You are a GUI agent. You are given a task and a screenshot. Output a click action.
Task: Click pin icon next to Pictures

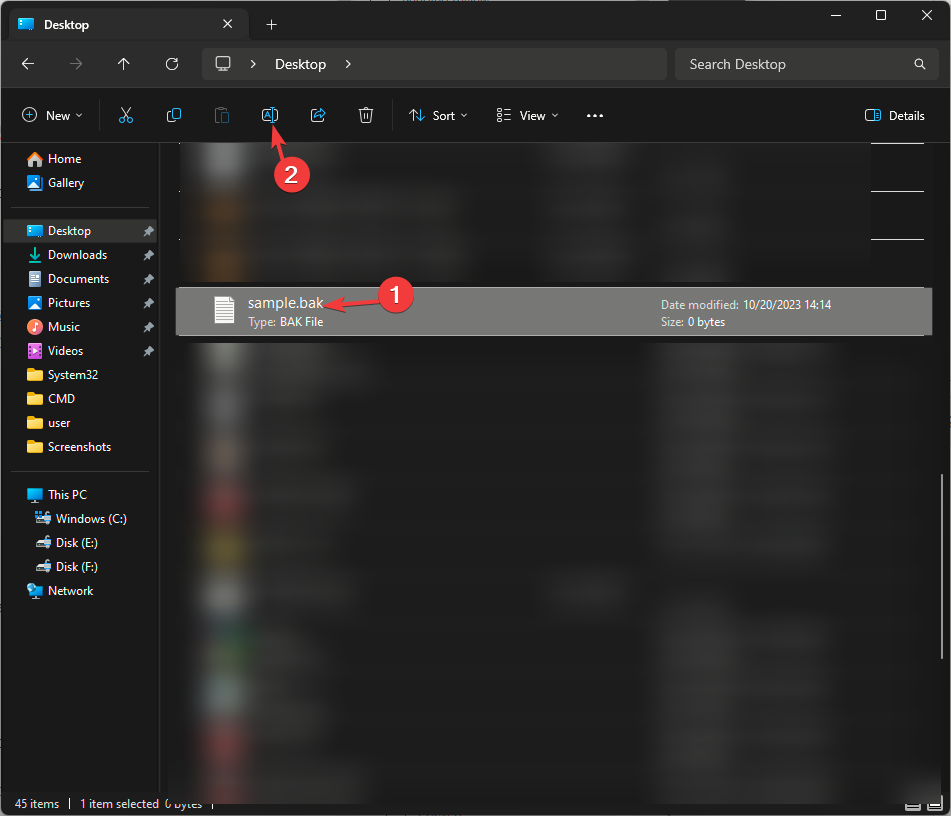[148, 303]
